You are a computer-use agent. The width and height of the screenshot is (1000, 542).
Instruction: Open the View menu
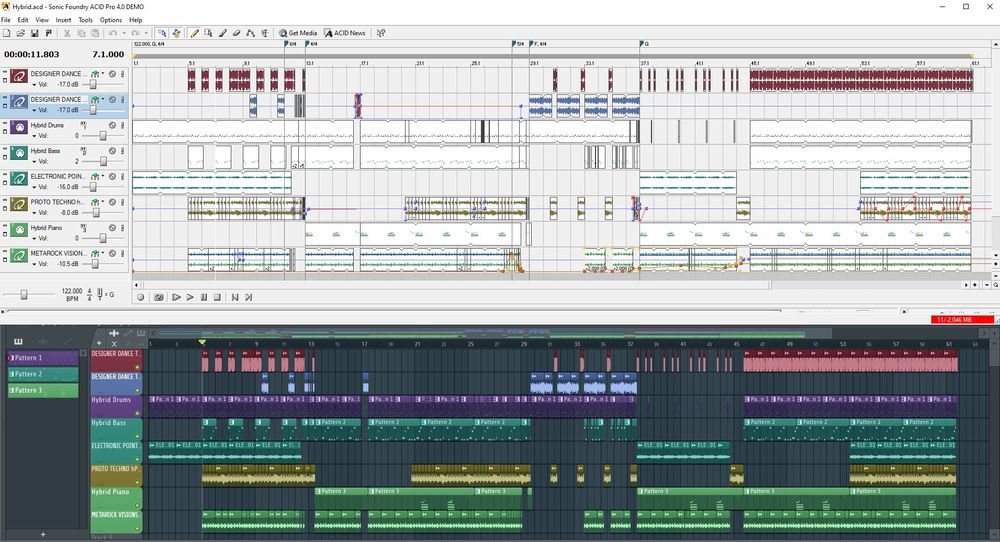(42, 20)
